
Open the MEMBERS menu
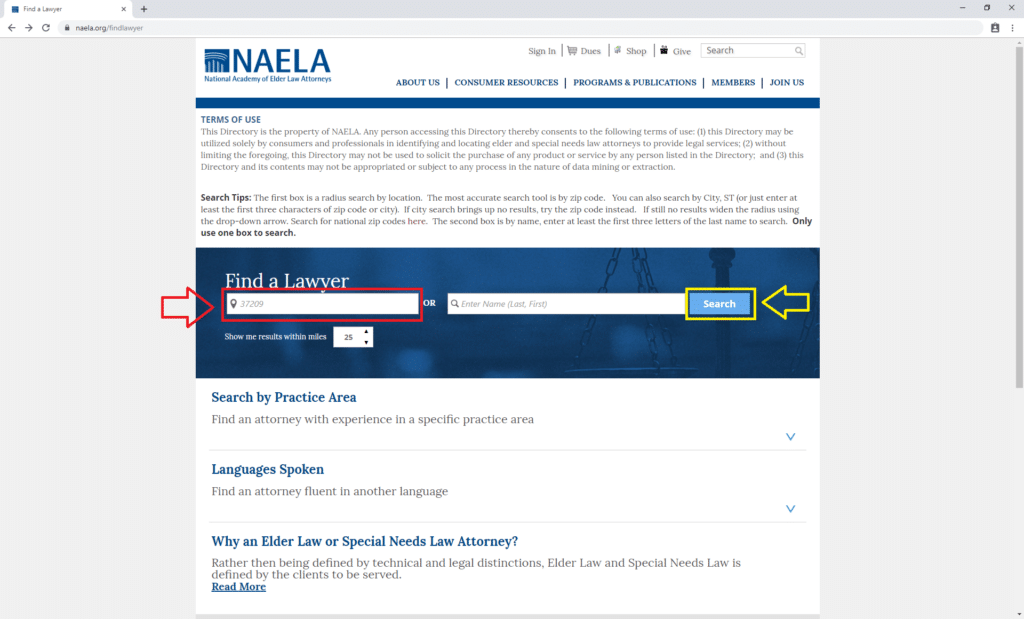[x=733, y=82]
